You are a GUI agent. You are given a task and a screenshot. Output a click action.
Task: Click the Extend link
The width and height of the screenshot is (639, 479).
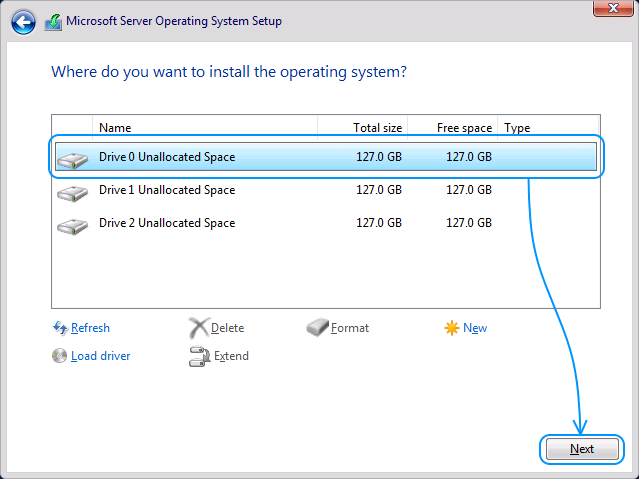231,356
